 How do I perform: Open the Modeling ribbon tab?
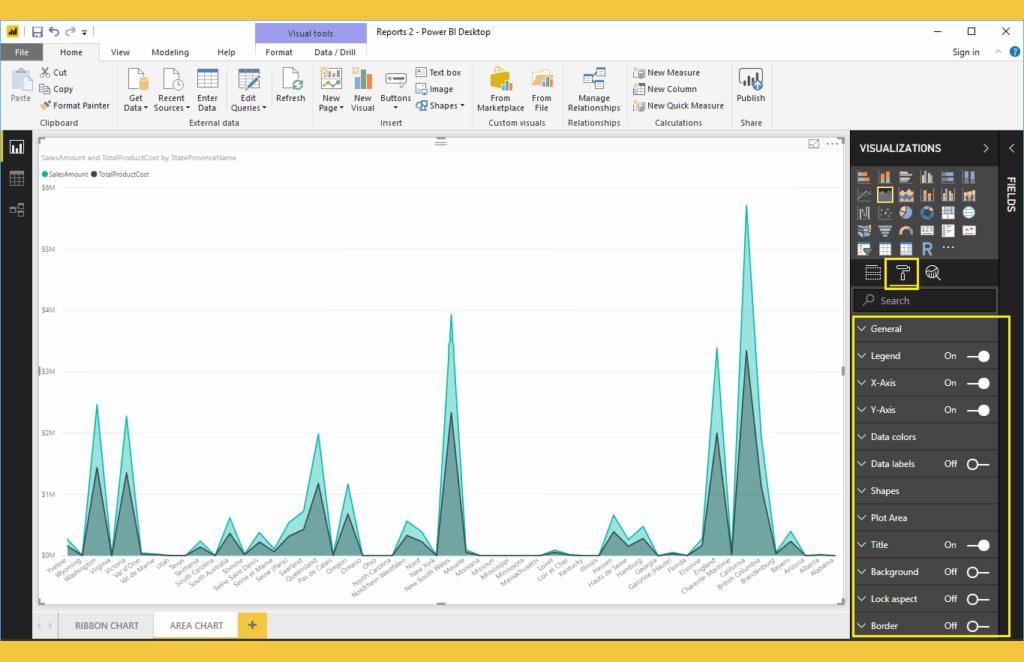pyautogui.click(x=170, y=52)
